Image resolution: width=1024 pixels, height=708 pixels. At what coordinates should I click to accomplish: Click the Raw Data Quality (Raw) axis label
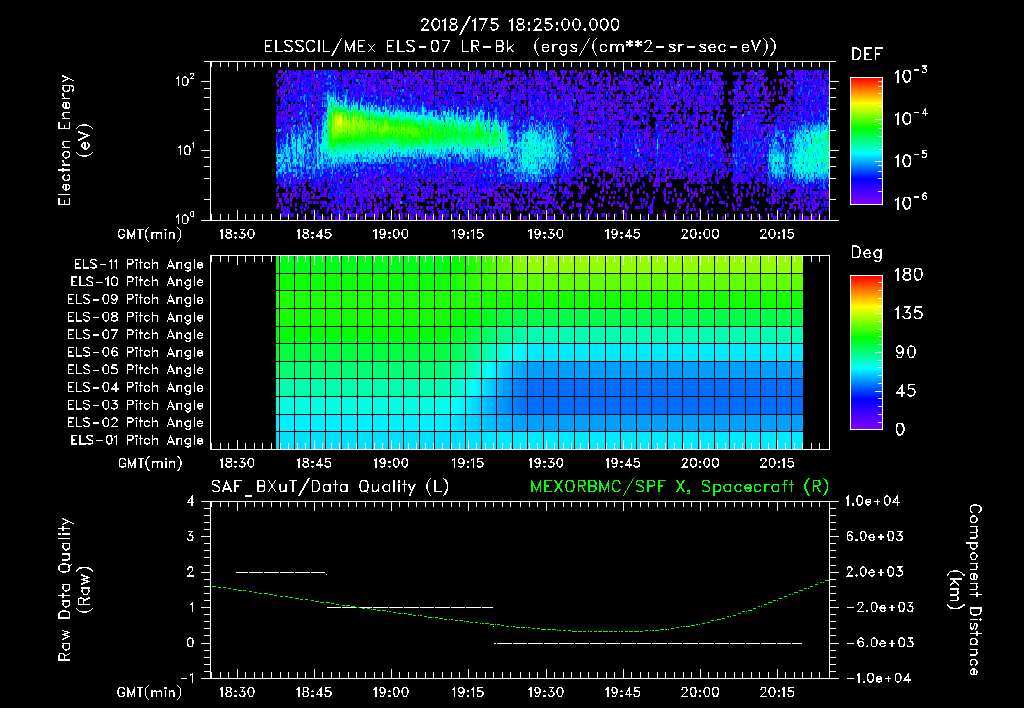(x=74, y=590)
